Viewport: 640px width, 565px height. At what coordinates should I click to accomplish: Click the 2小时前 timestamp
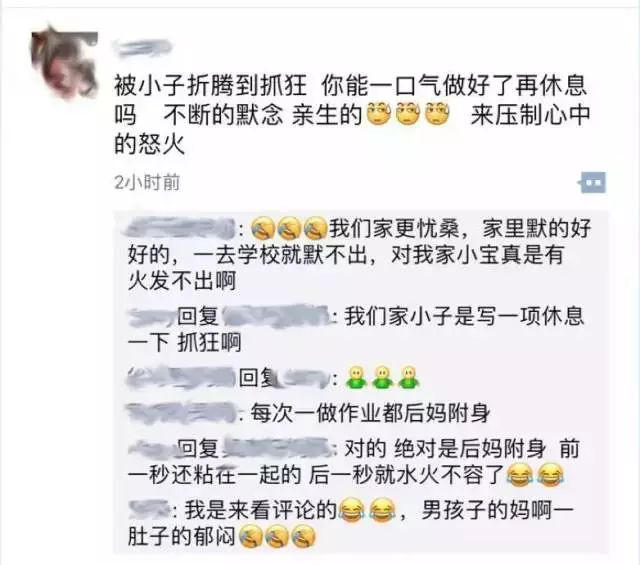pos(147,182)
